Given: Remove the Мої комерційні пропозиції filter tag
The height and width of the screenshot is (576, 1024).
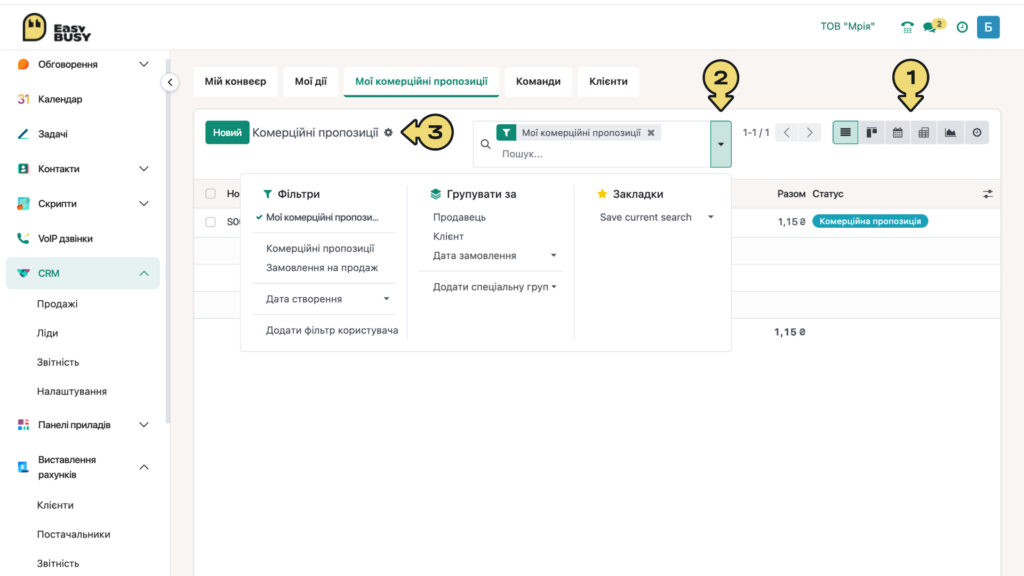Looking at the screenshot, I should [x=651, y=133].
